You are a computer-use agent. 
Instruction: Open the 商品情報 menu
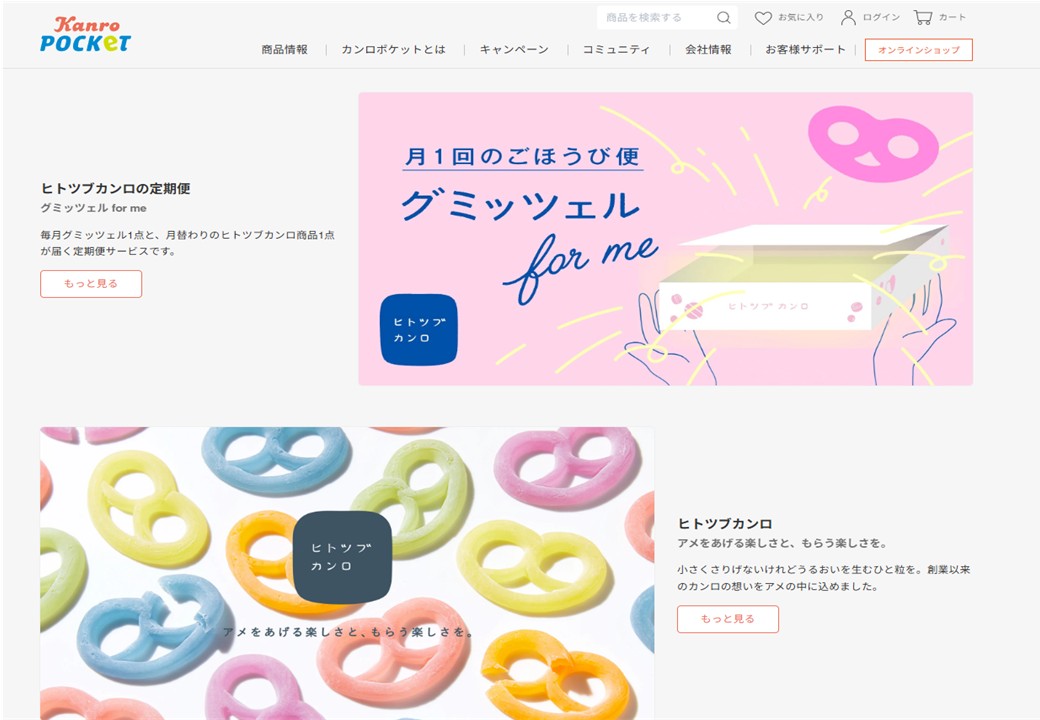pyautogui.click(x=285, y=50)
